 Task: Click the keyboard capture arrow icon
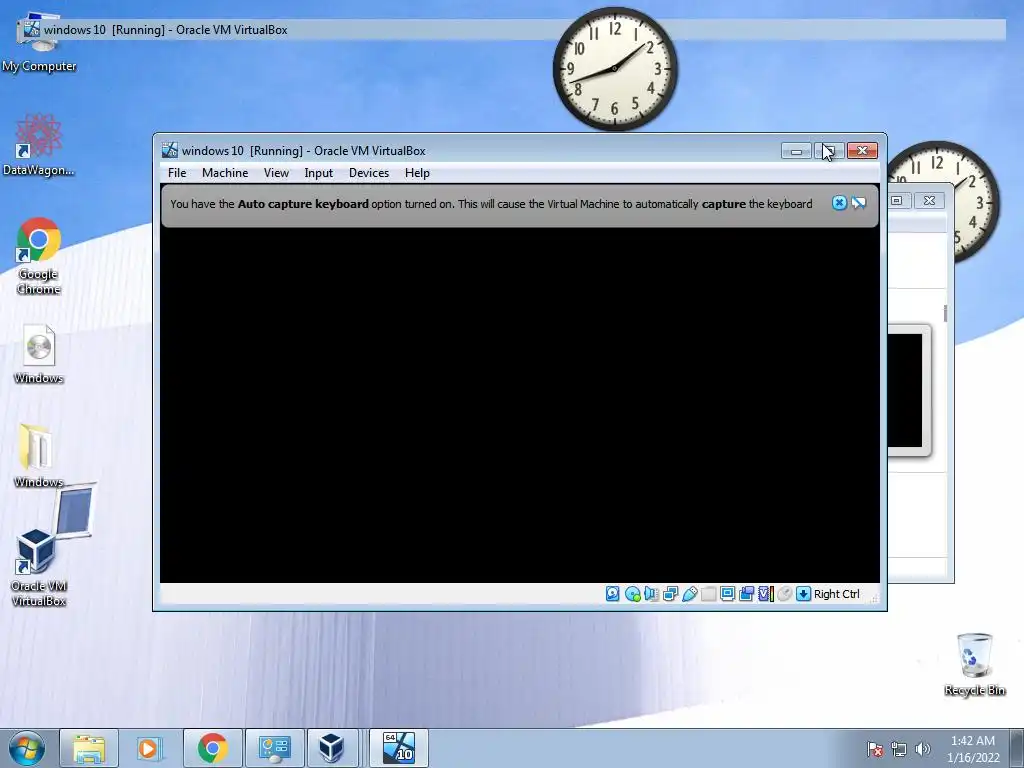click(x=804, y=594)
